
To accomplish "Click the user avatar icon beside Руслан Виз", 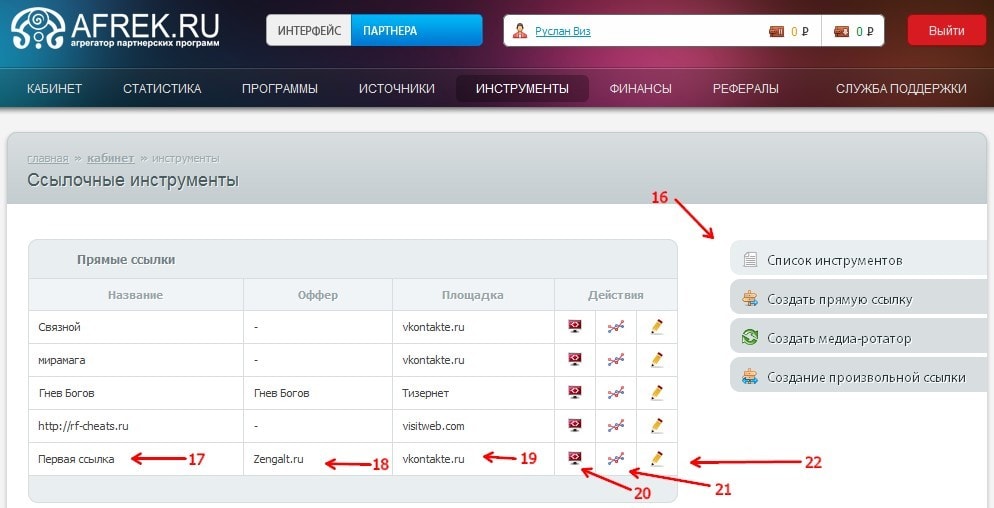I will click(x=520, y=30).
